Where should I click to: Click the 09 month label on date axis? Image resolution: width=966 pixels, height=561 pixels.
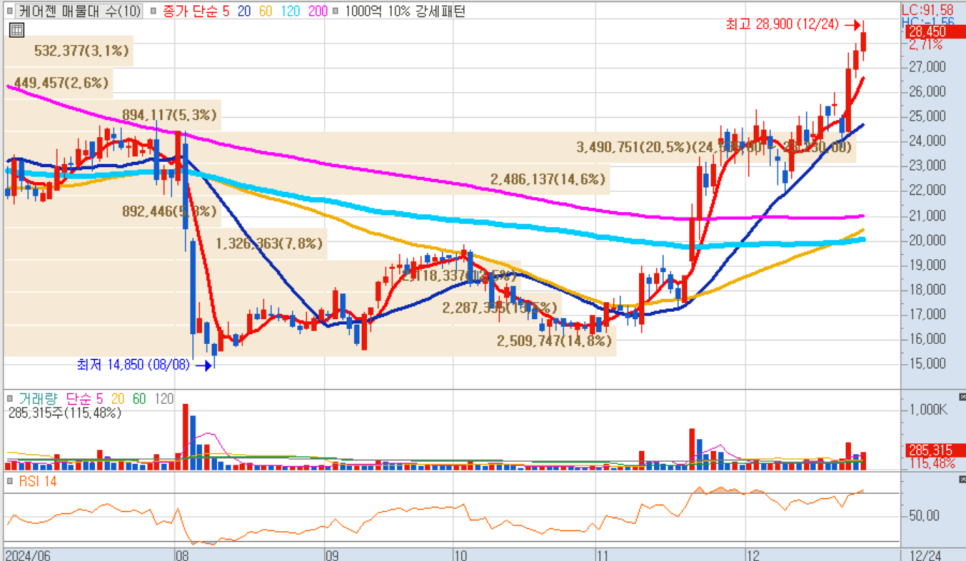point(332,555)
